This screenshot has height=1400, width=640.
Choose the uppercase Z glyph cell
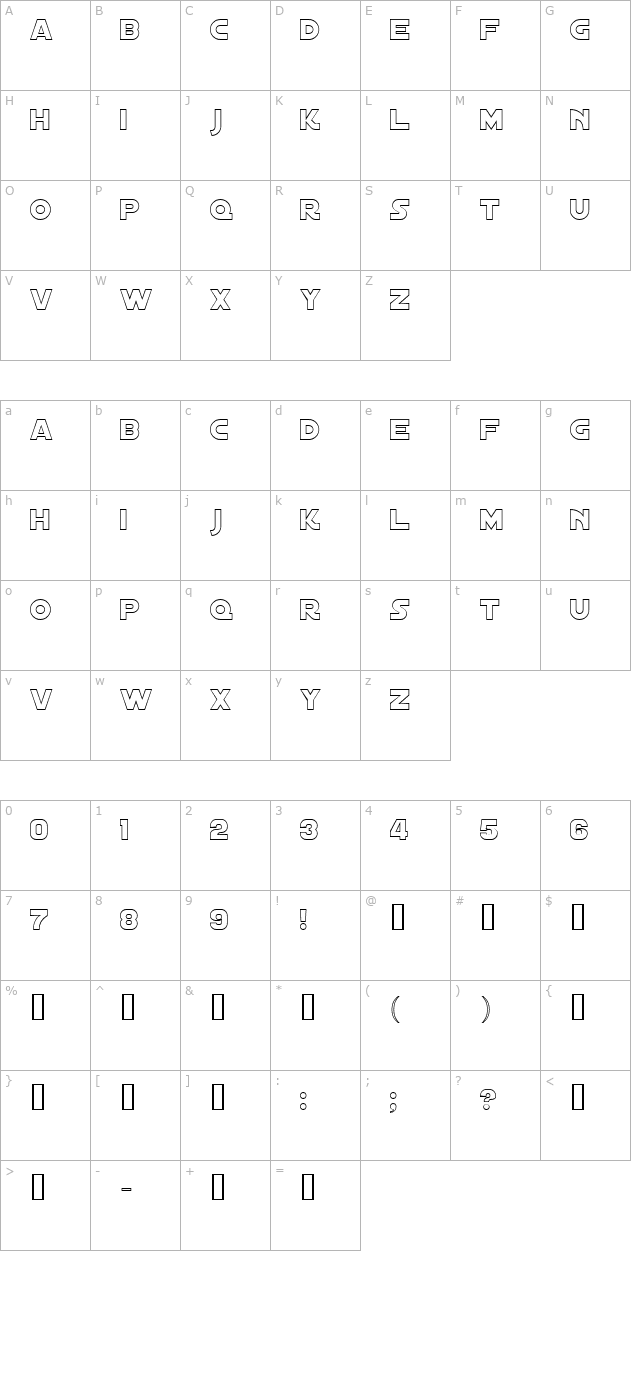coord(405,315)
